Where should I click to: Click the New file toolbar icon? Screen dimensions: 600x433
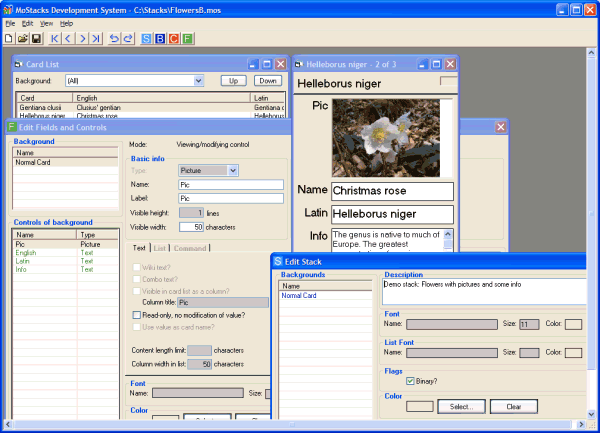pos(9,38)
